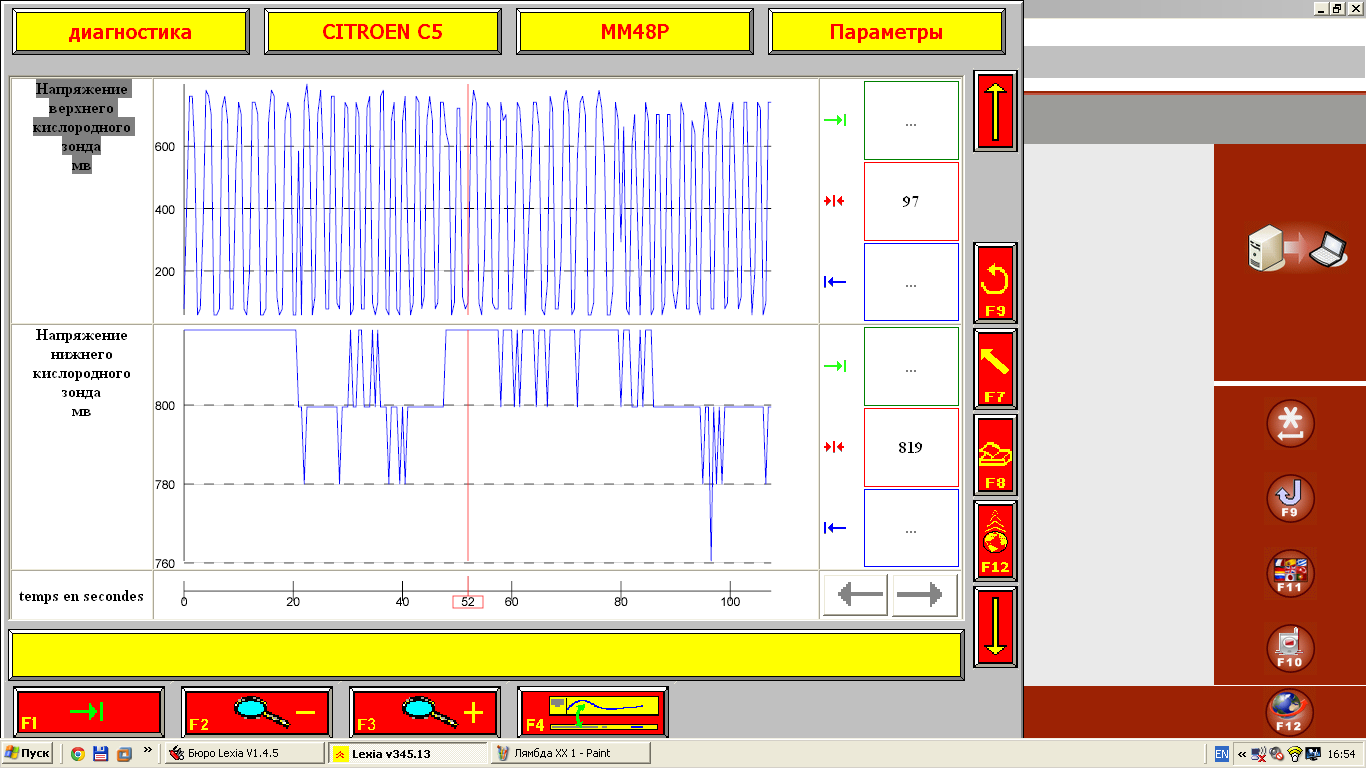Switch to Лямбда XX 1 - Paint taskbar window
Screen dimensions: 1366x768
[570, 753]
